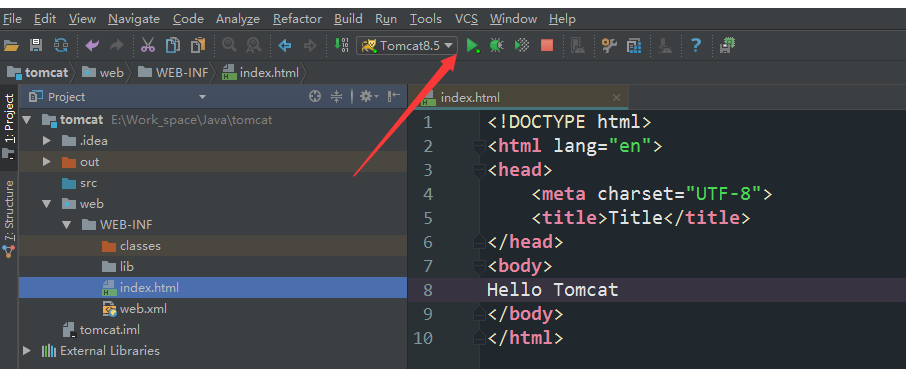This screenshot has height=369, width=906.
Task: Open the Project Structure icon
Action: 634,45
